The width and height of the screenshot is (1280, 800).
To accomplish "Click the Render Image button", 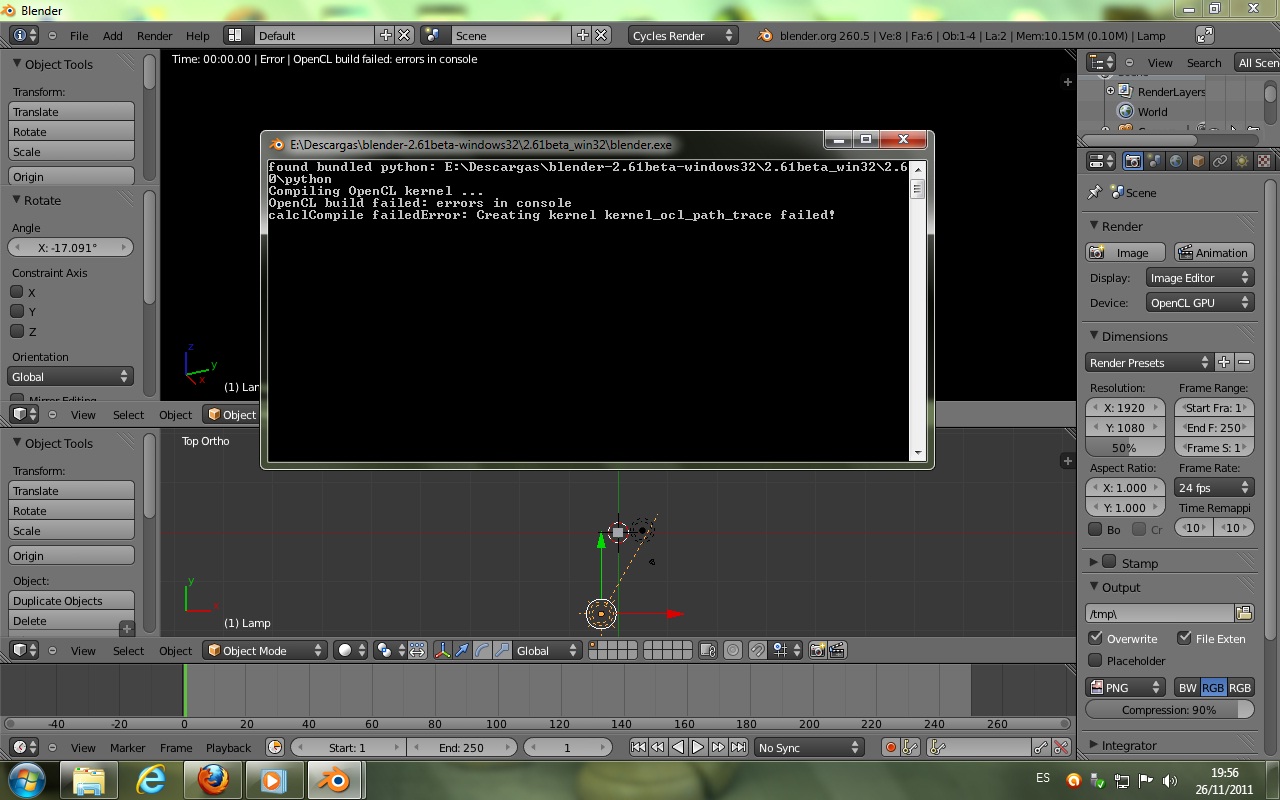I will click(x=1126, y=252).
